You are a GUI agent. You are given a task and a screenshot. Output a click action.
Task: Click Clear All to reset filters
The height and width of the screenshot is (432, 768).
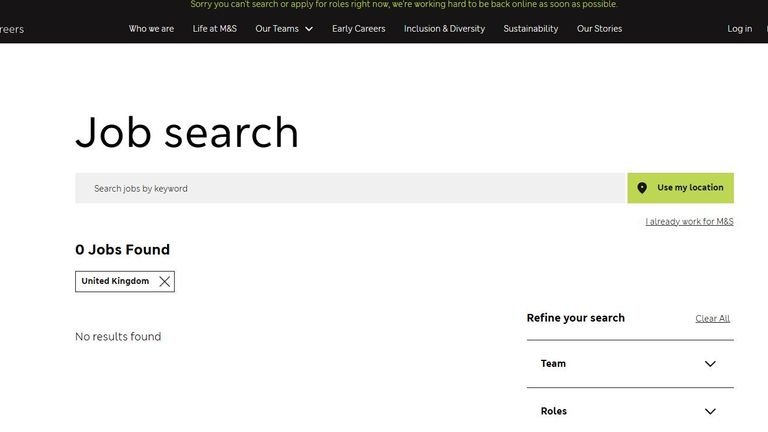point(712,319)
